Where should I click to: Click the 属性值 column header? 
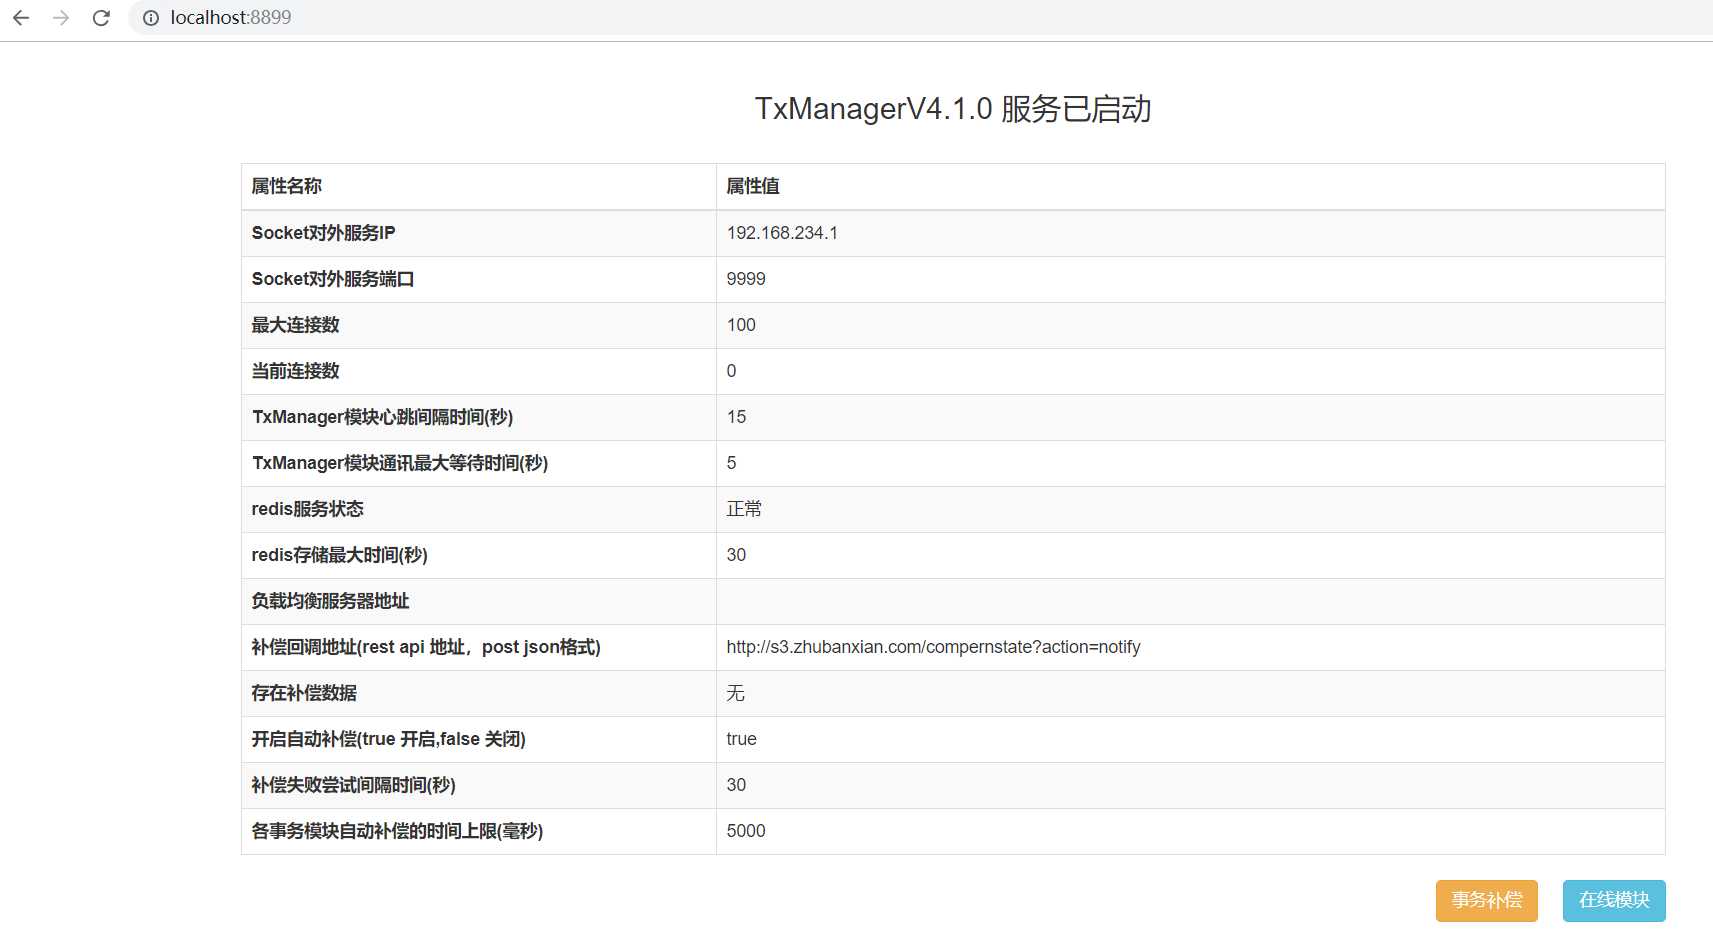[x=753, y=186]
